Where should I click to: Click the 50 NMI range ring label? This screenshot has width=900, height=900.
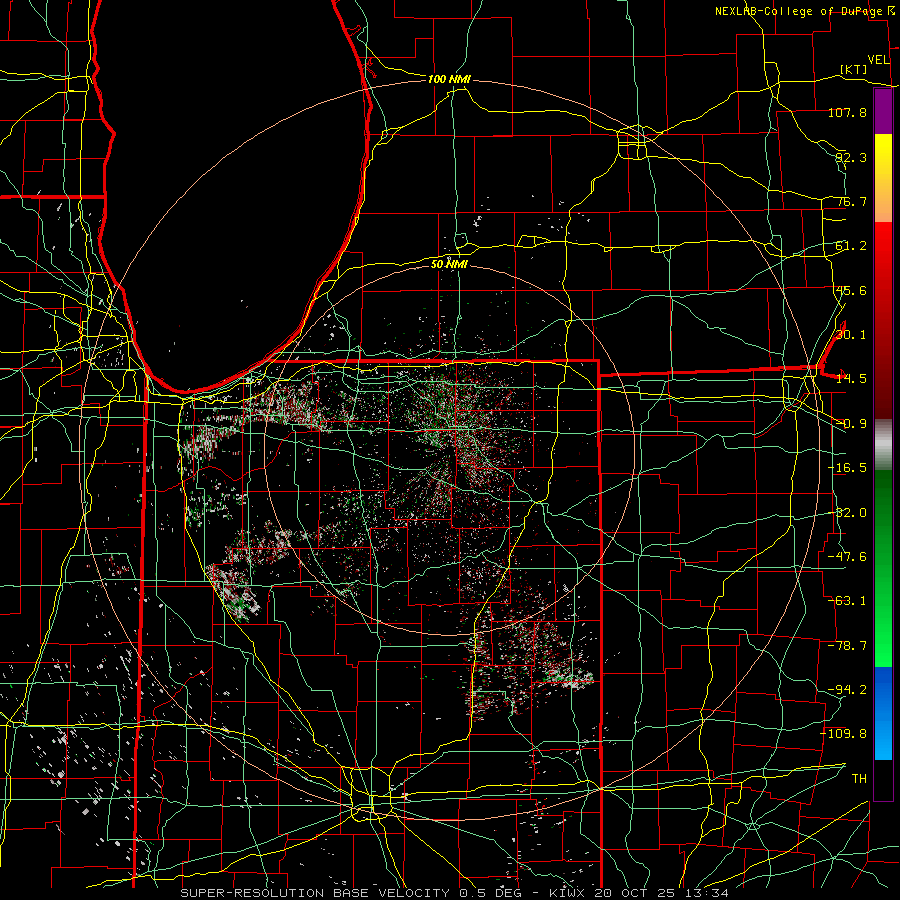pyautogui.click(x=449, y=264)
